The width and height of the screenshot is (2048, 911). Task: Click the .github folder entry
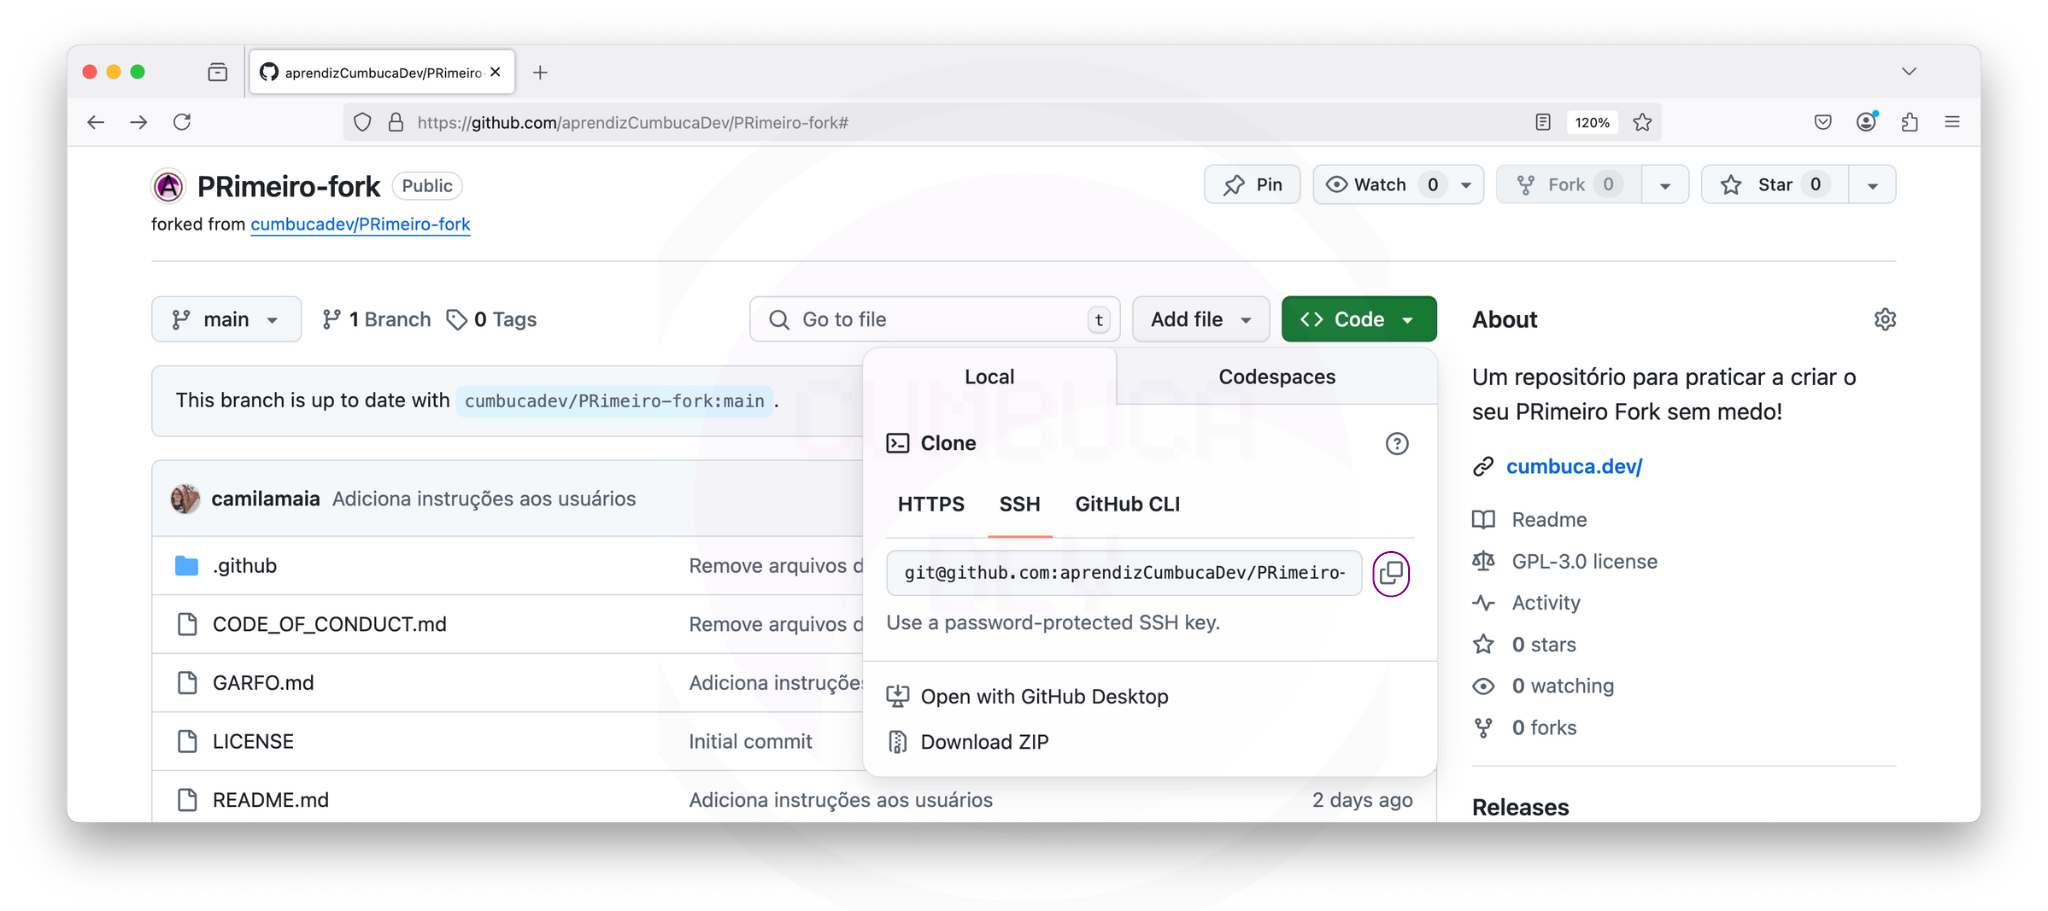(245, 566)
